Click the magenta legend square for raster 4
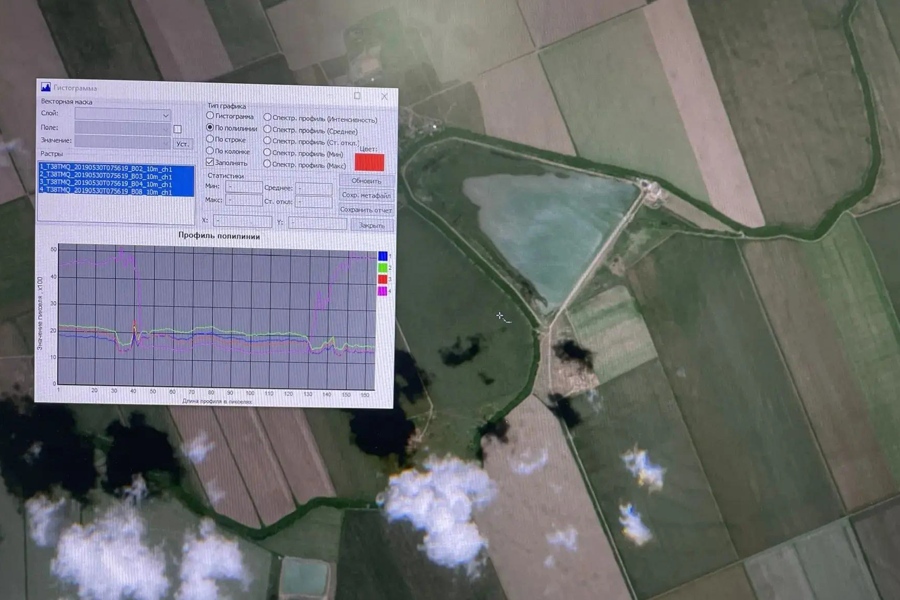Viewport: 900px width, 600px height. (382, 291)
